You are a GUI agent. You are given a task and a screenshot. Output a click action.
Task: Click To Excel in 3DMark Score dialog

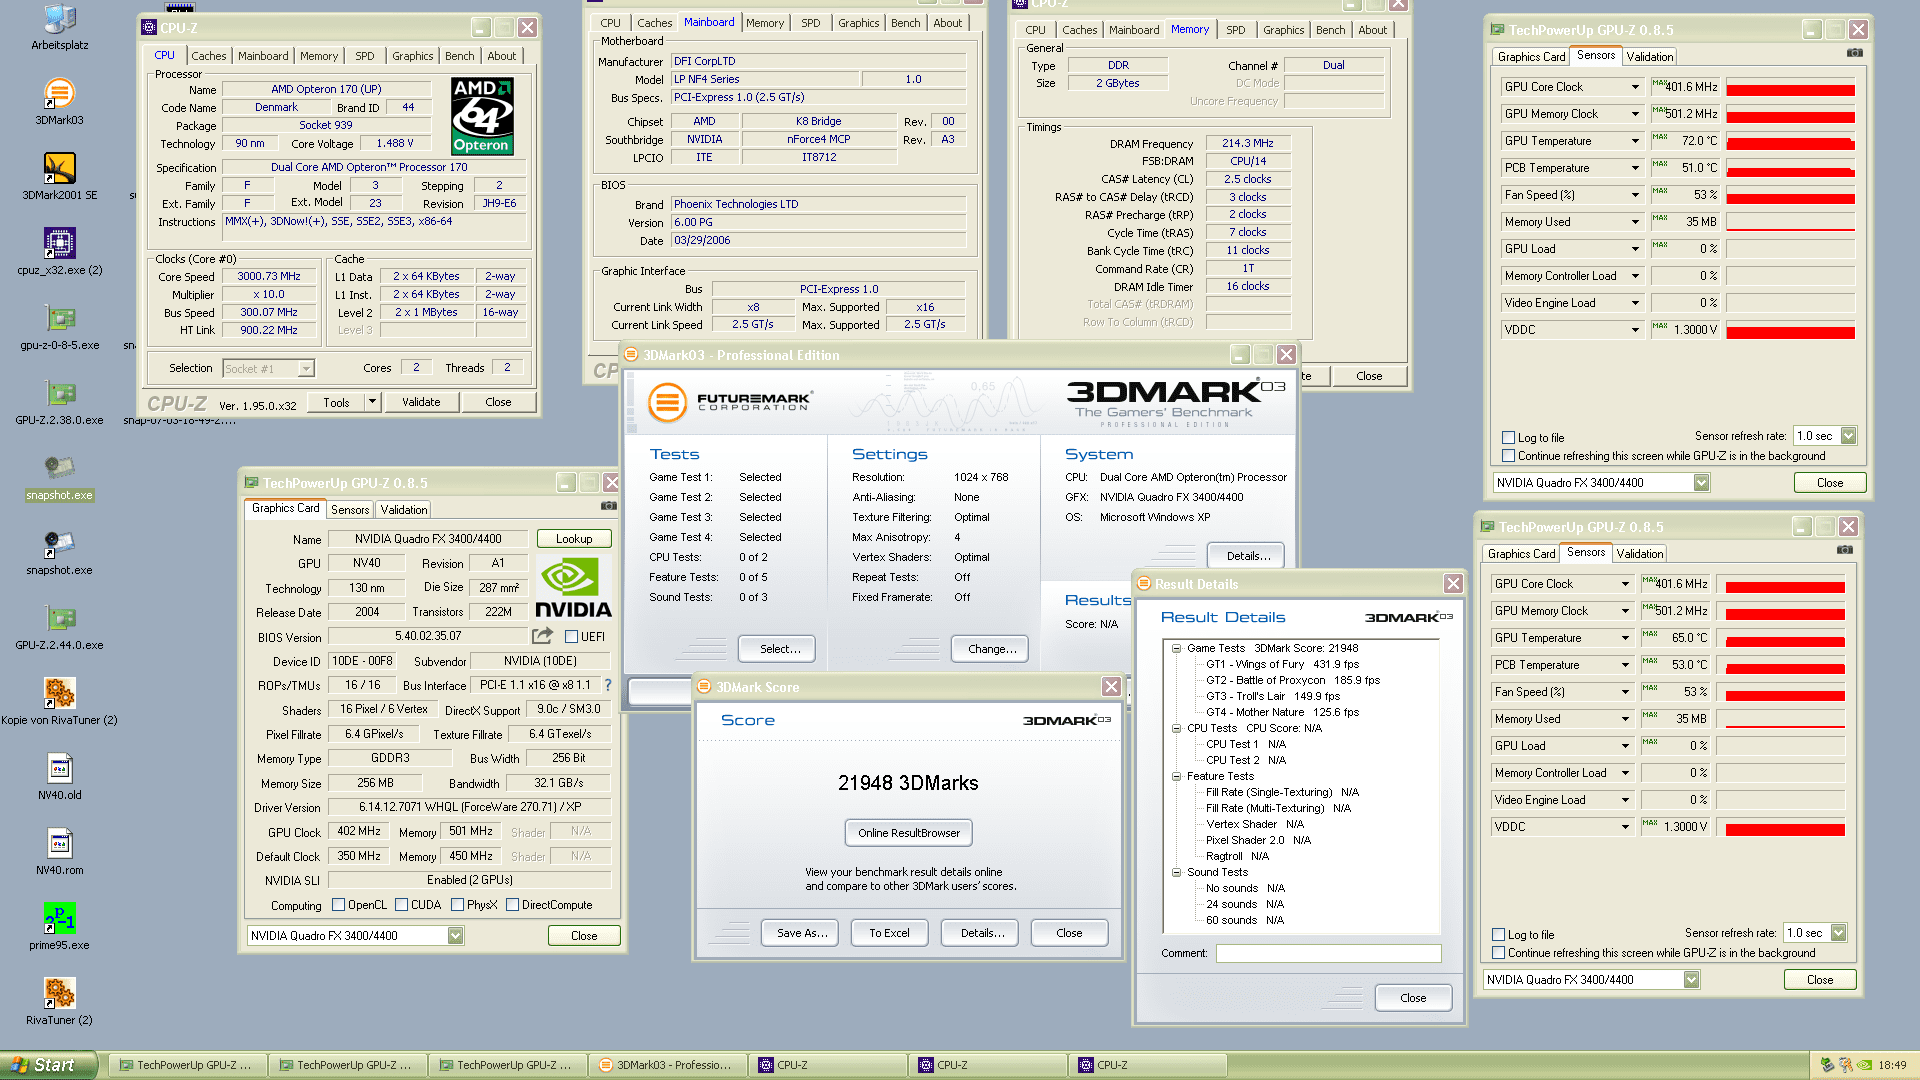(889, 933)
